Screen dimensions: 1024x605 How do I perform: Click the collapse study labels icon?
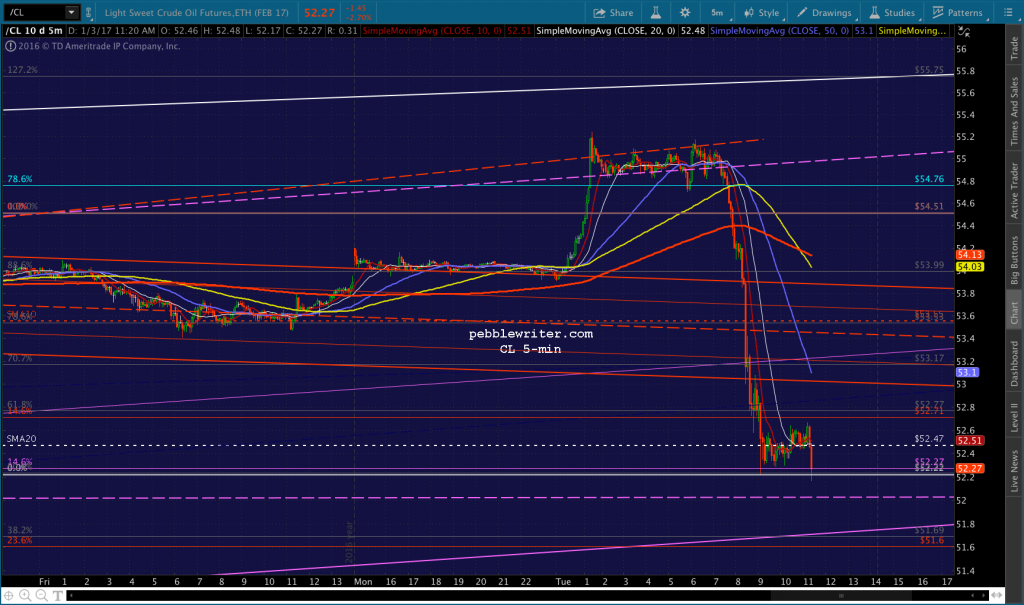tap(964, 31)
